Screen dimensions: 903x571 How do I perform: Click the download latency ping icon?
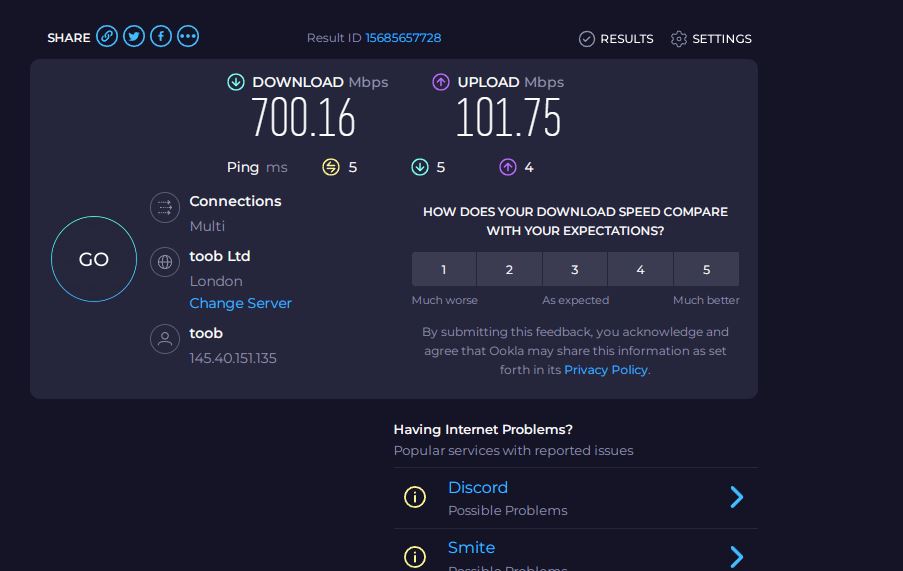coord(420,168)
